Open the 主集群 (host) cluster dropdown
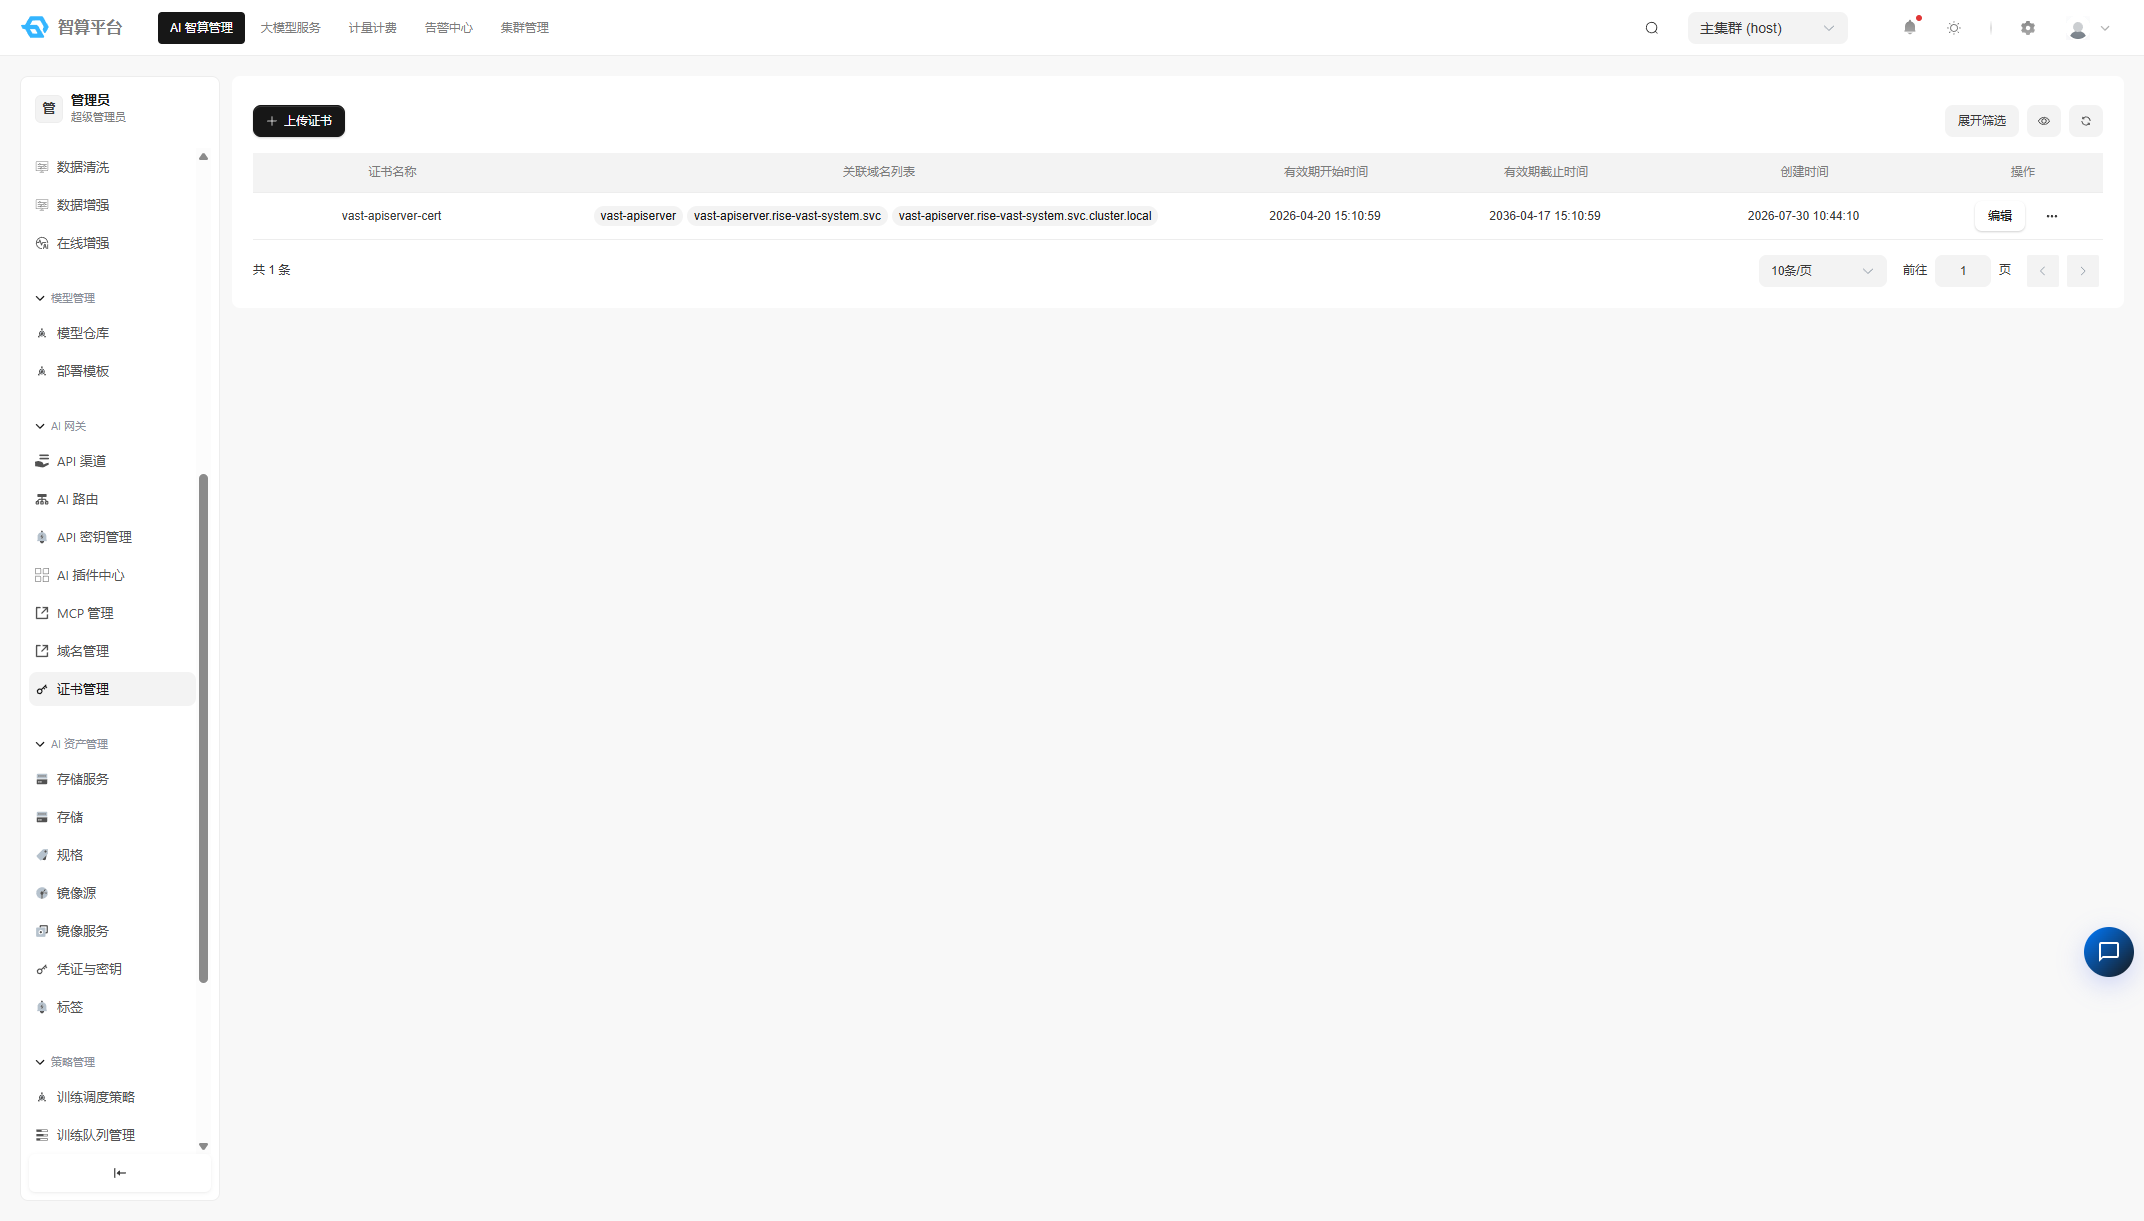The height and width of the screenshot is (1221, 2144). pos(1767,28)
